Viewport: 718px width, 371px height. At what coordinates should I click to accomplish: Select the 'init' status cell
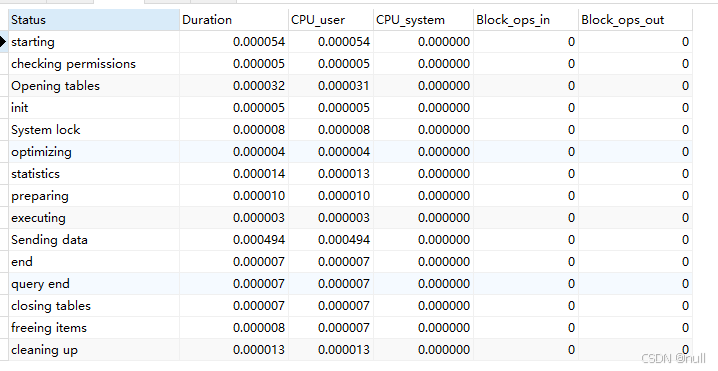(94, 108)
